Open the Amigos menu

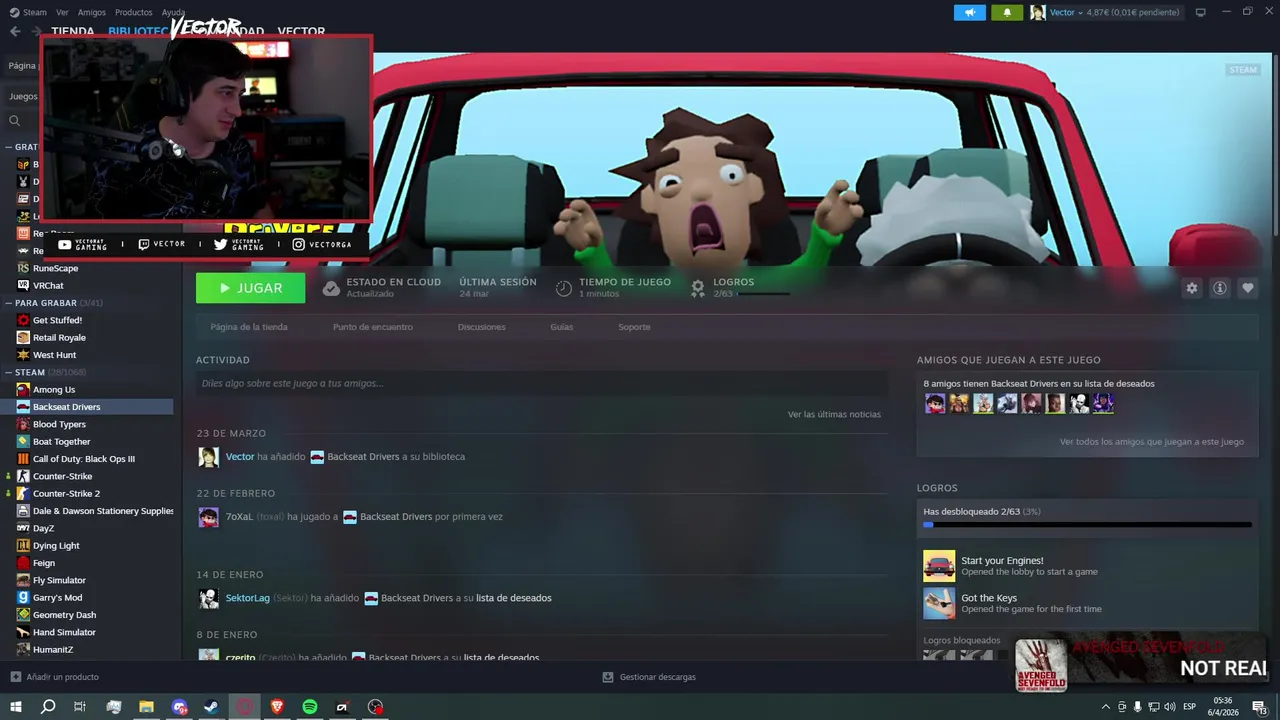click(92, 12)
